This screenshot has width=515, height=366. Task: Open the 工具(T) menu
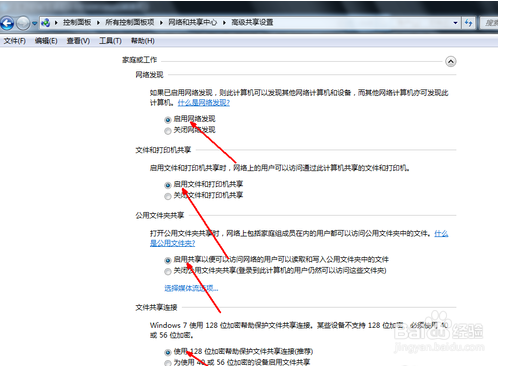click(110, 41)
